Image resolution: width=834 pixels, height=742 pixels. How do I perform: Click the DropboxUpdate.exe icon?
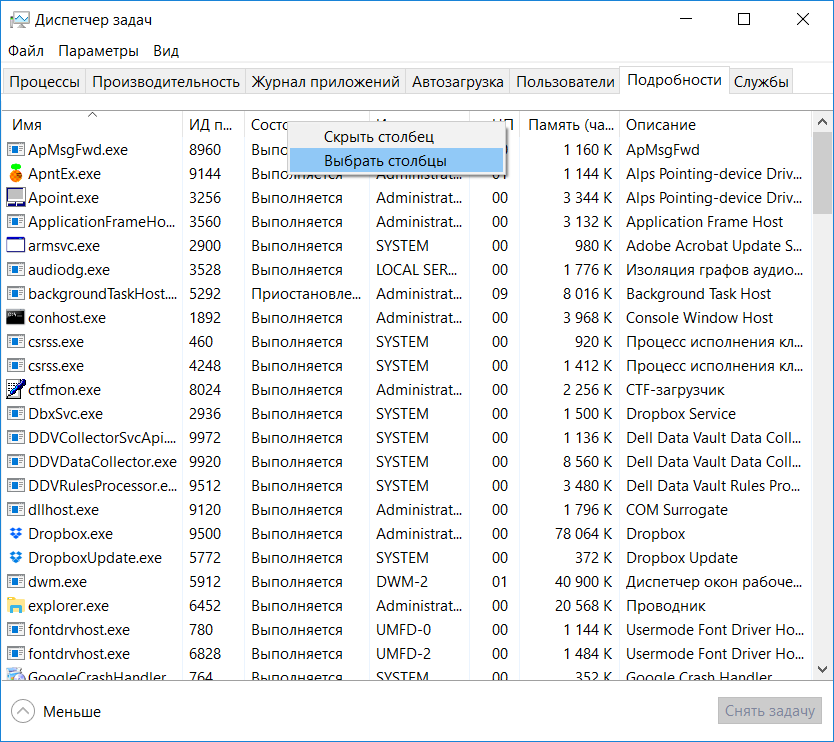16,558
